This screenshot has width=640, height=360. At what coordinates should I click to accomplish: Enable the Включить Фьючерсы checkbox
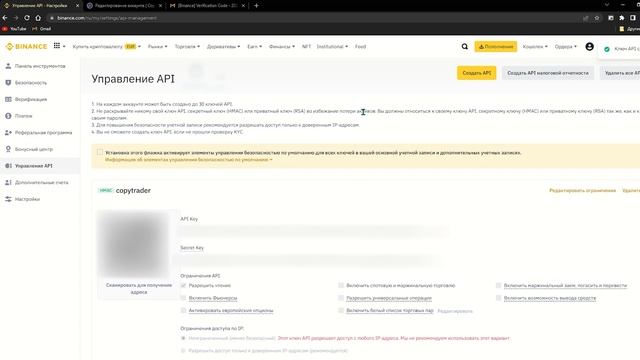pos(183,298)
